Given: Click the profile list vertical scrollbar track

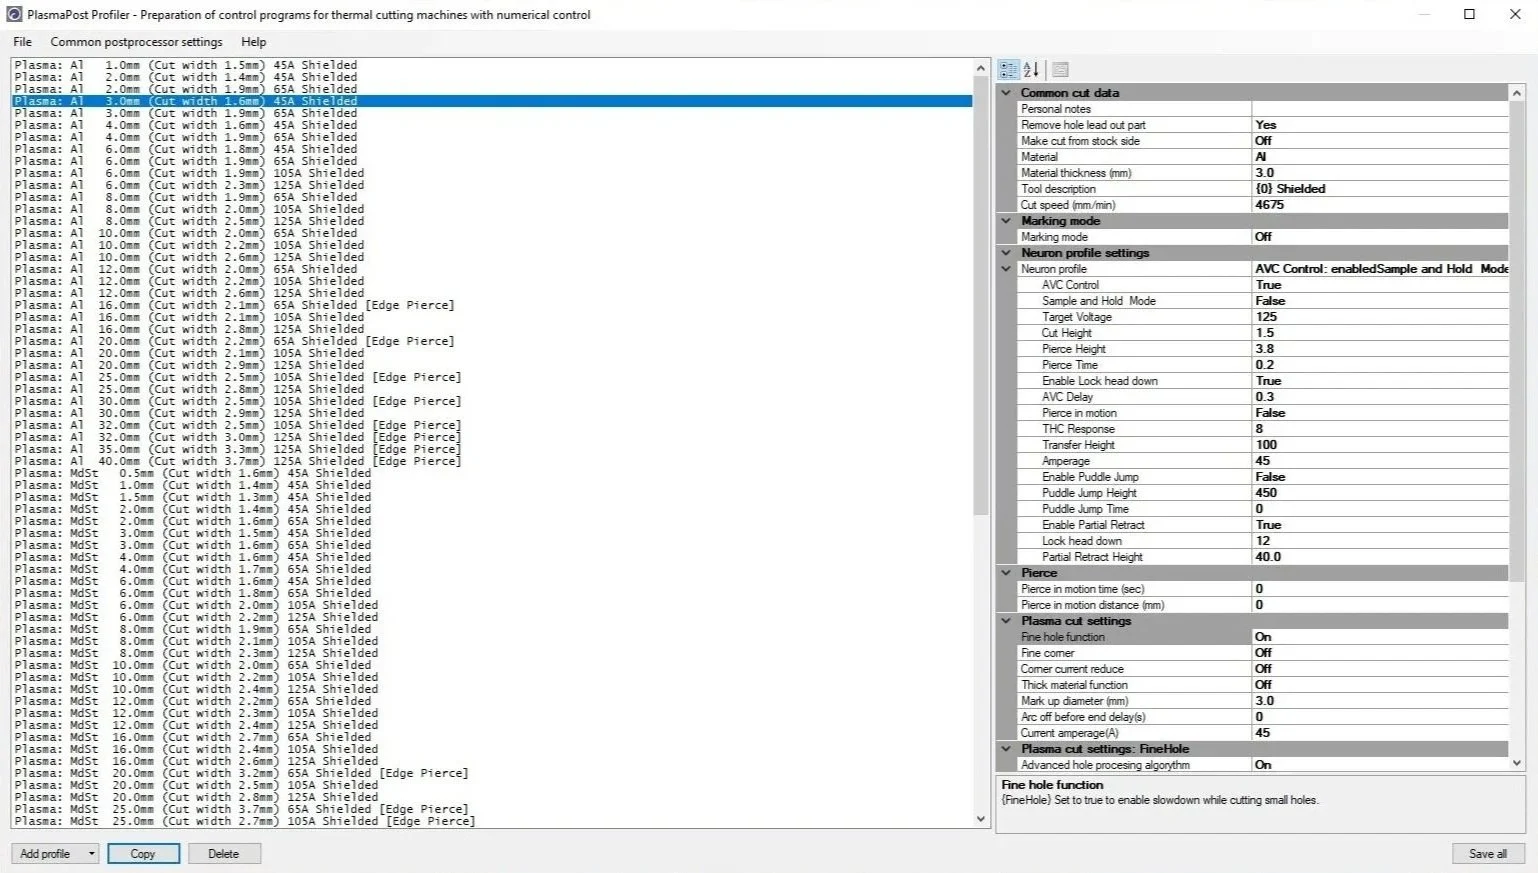Looking at the screenshot, I should (980, 650).
